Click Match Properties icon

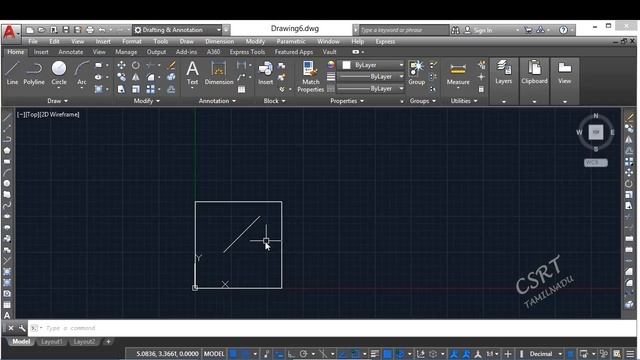coord(310,76)
